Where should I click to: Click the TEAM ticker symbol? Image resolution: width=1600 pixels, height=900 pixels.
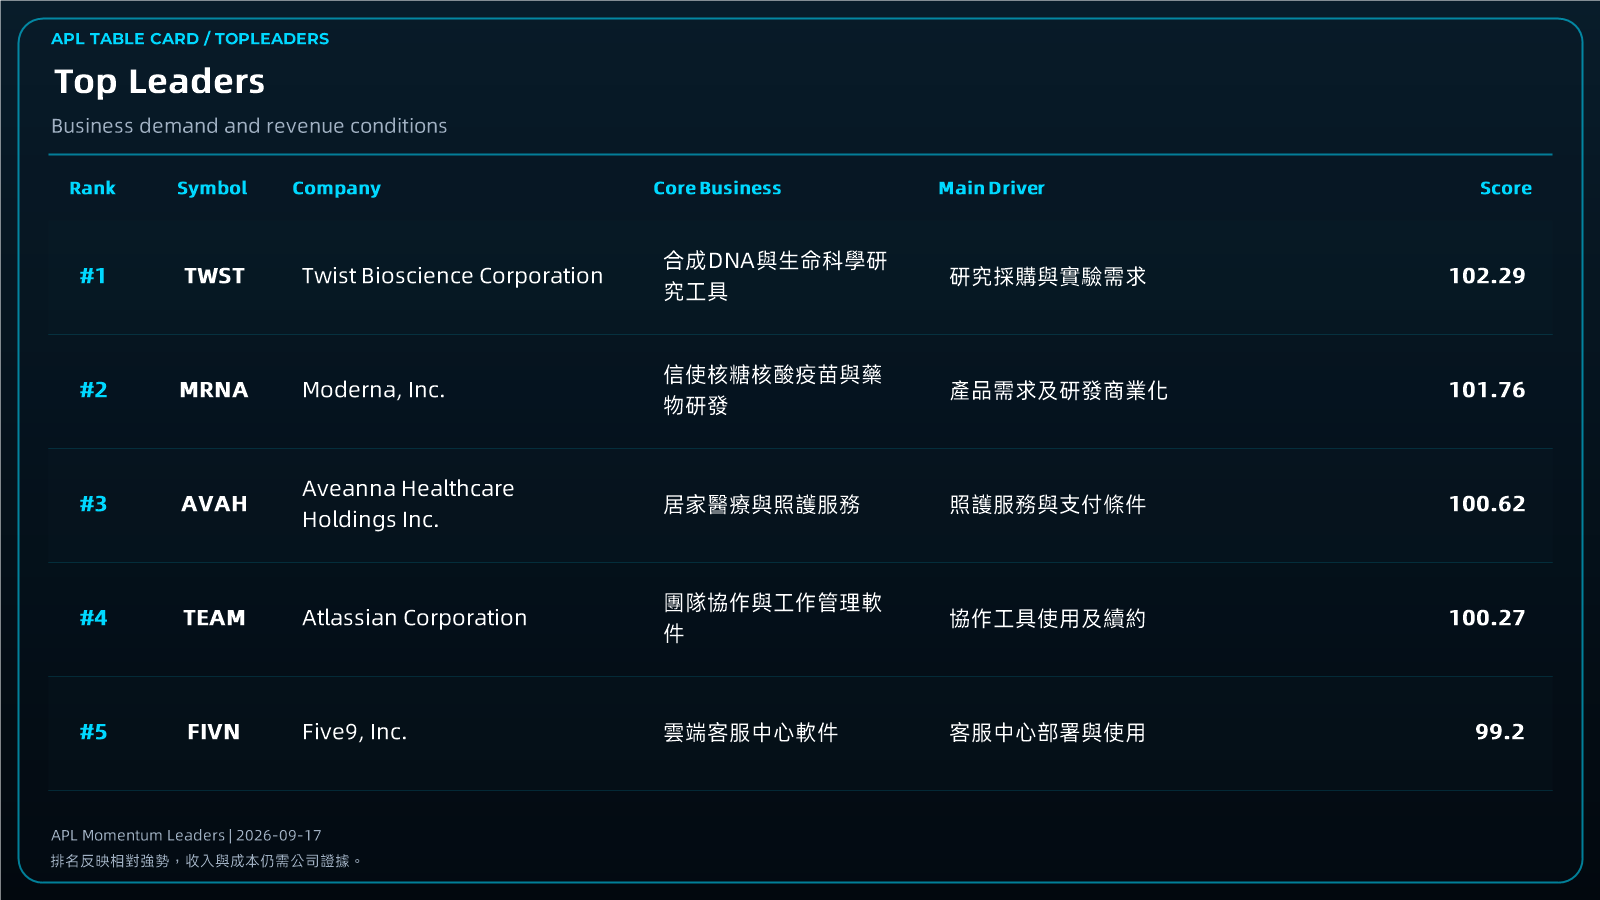pyautogui.click(x=214, y=618)
